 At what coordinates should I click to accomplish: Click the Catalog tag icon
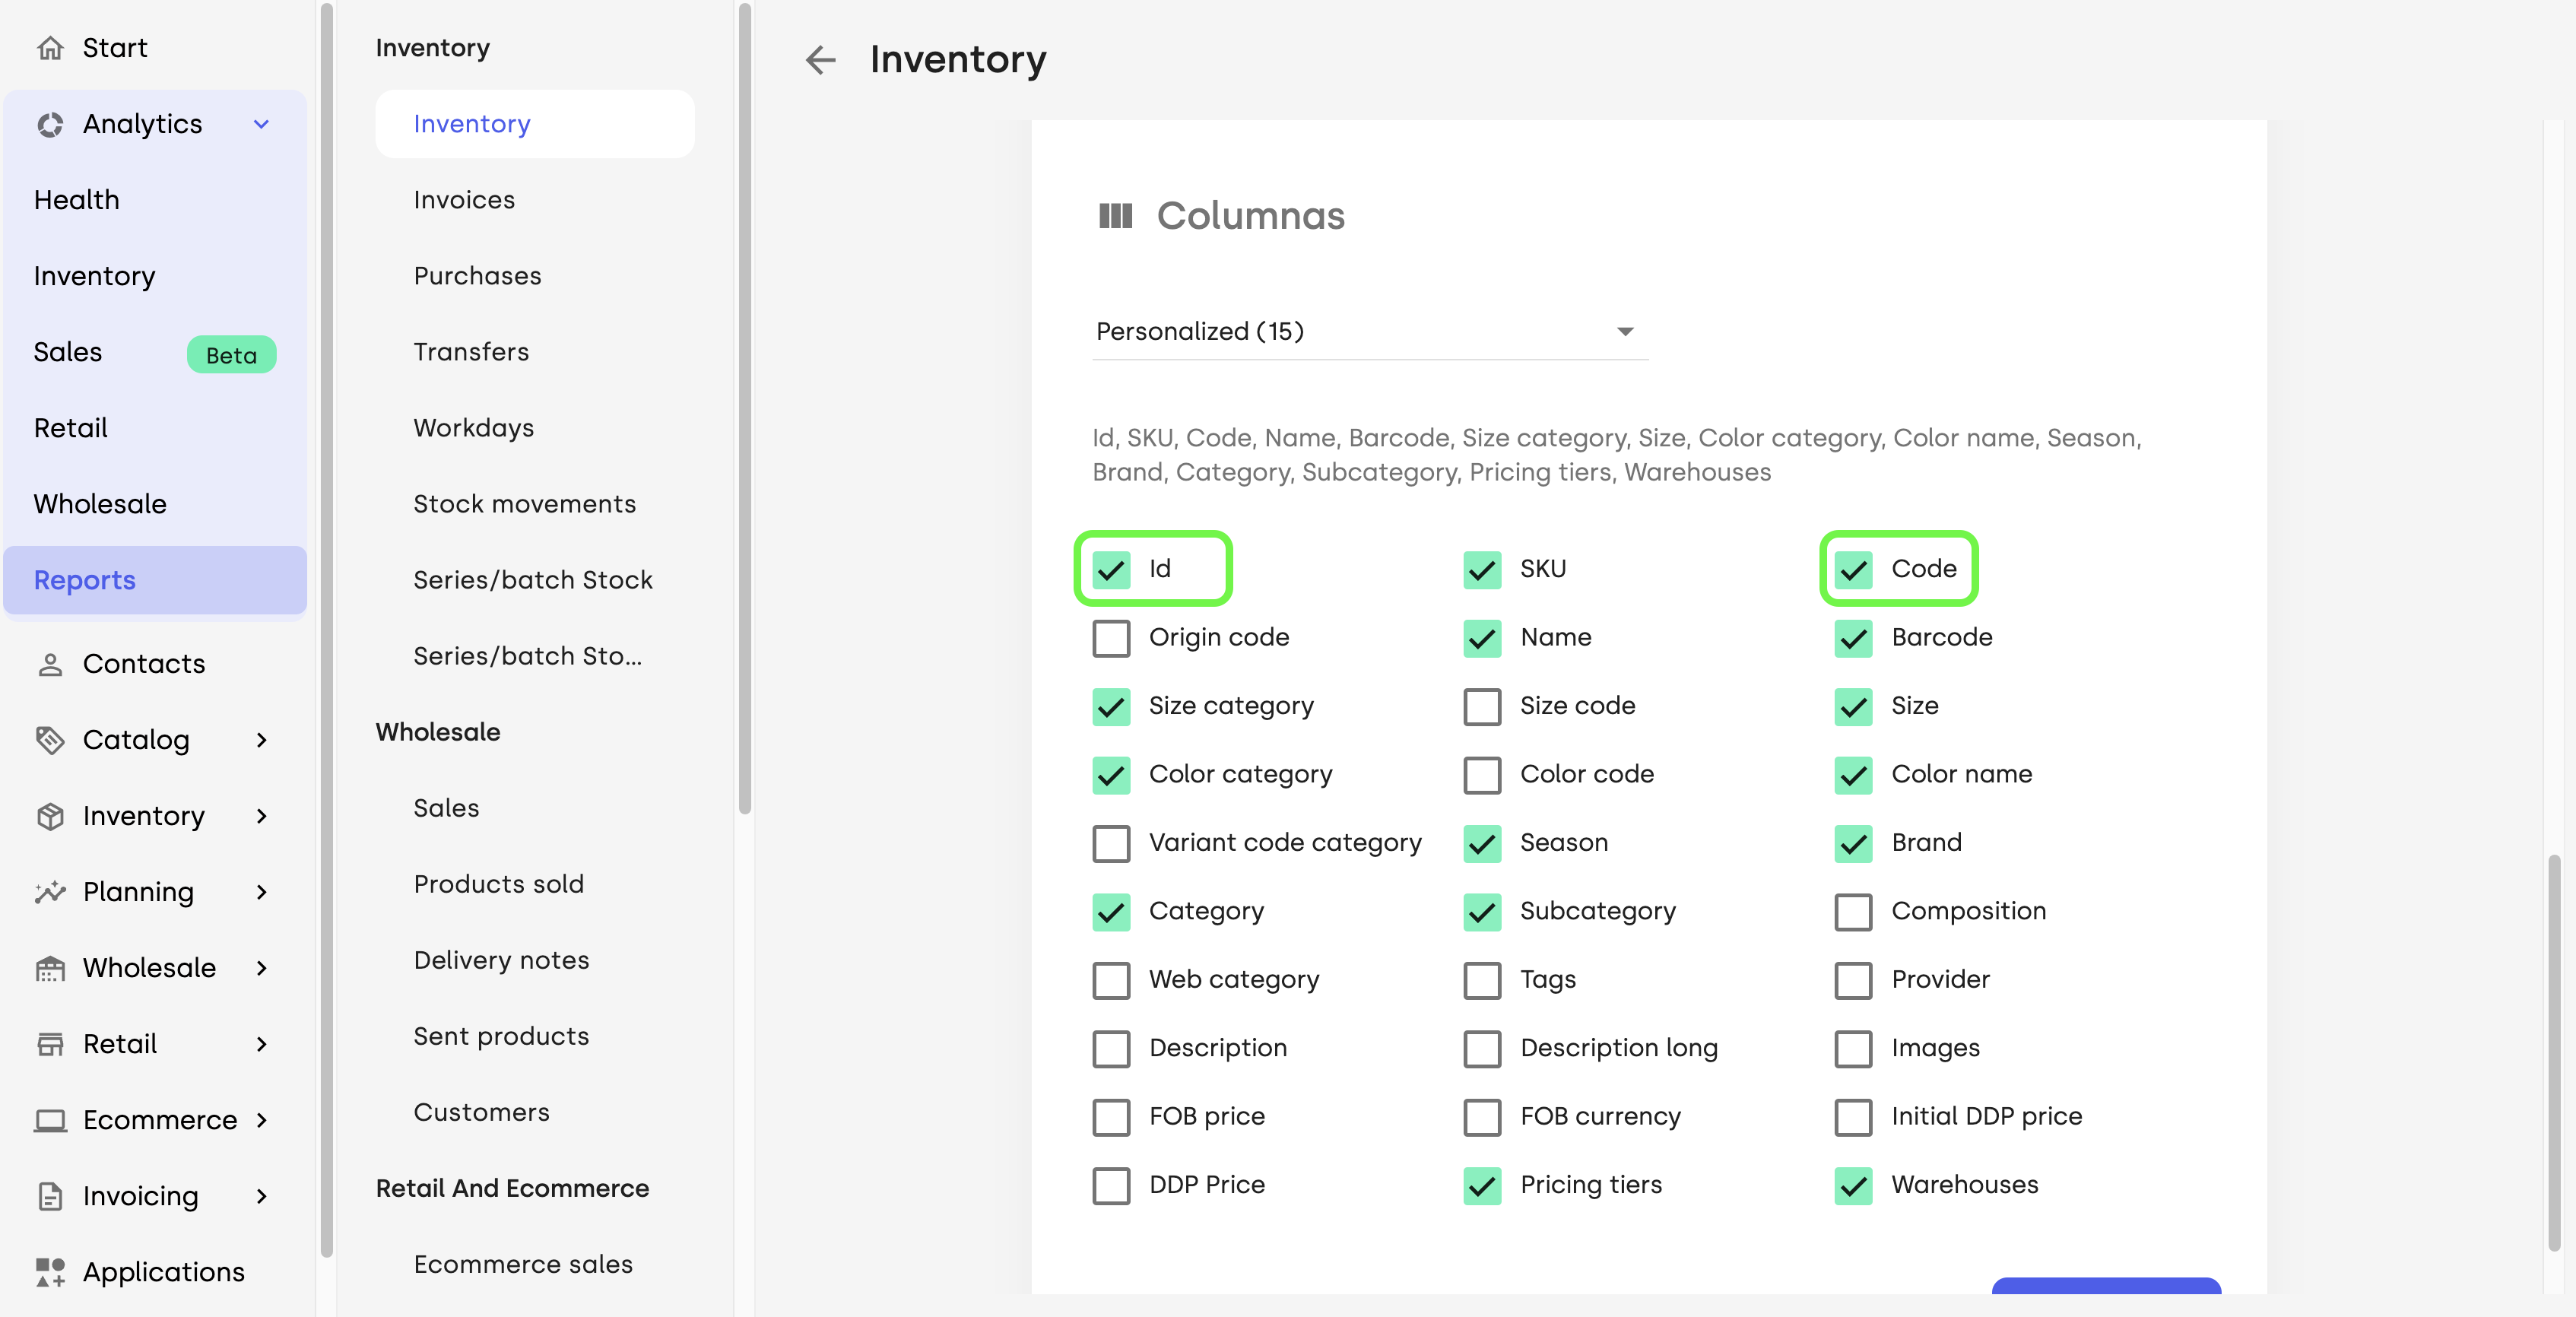(50, 740)
